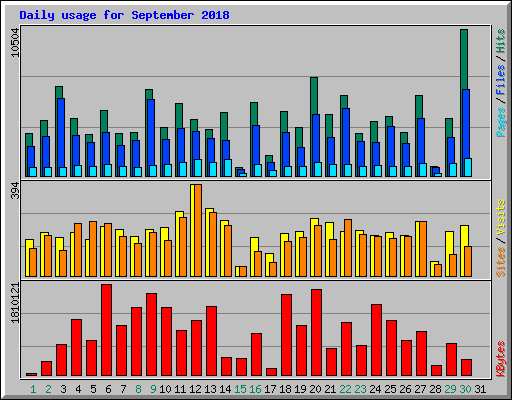This screenshot has height=400, width=512.
Task: Click day 30 on the x-axis
Action: (465, 389)
